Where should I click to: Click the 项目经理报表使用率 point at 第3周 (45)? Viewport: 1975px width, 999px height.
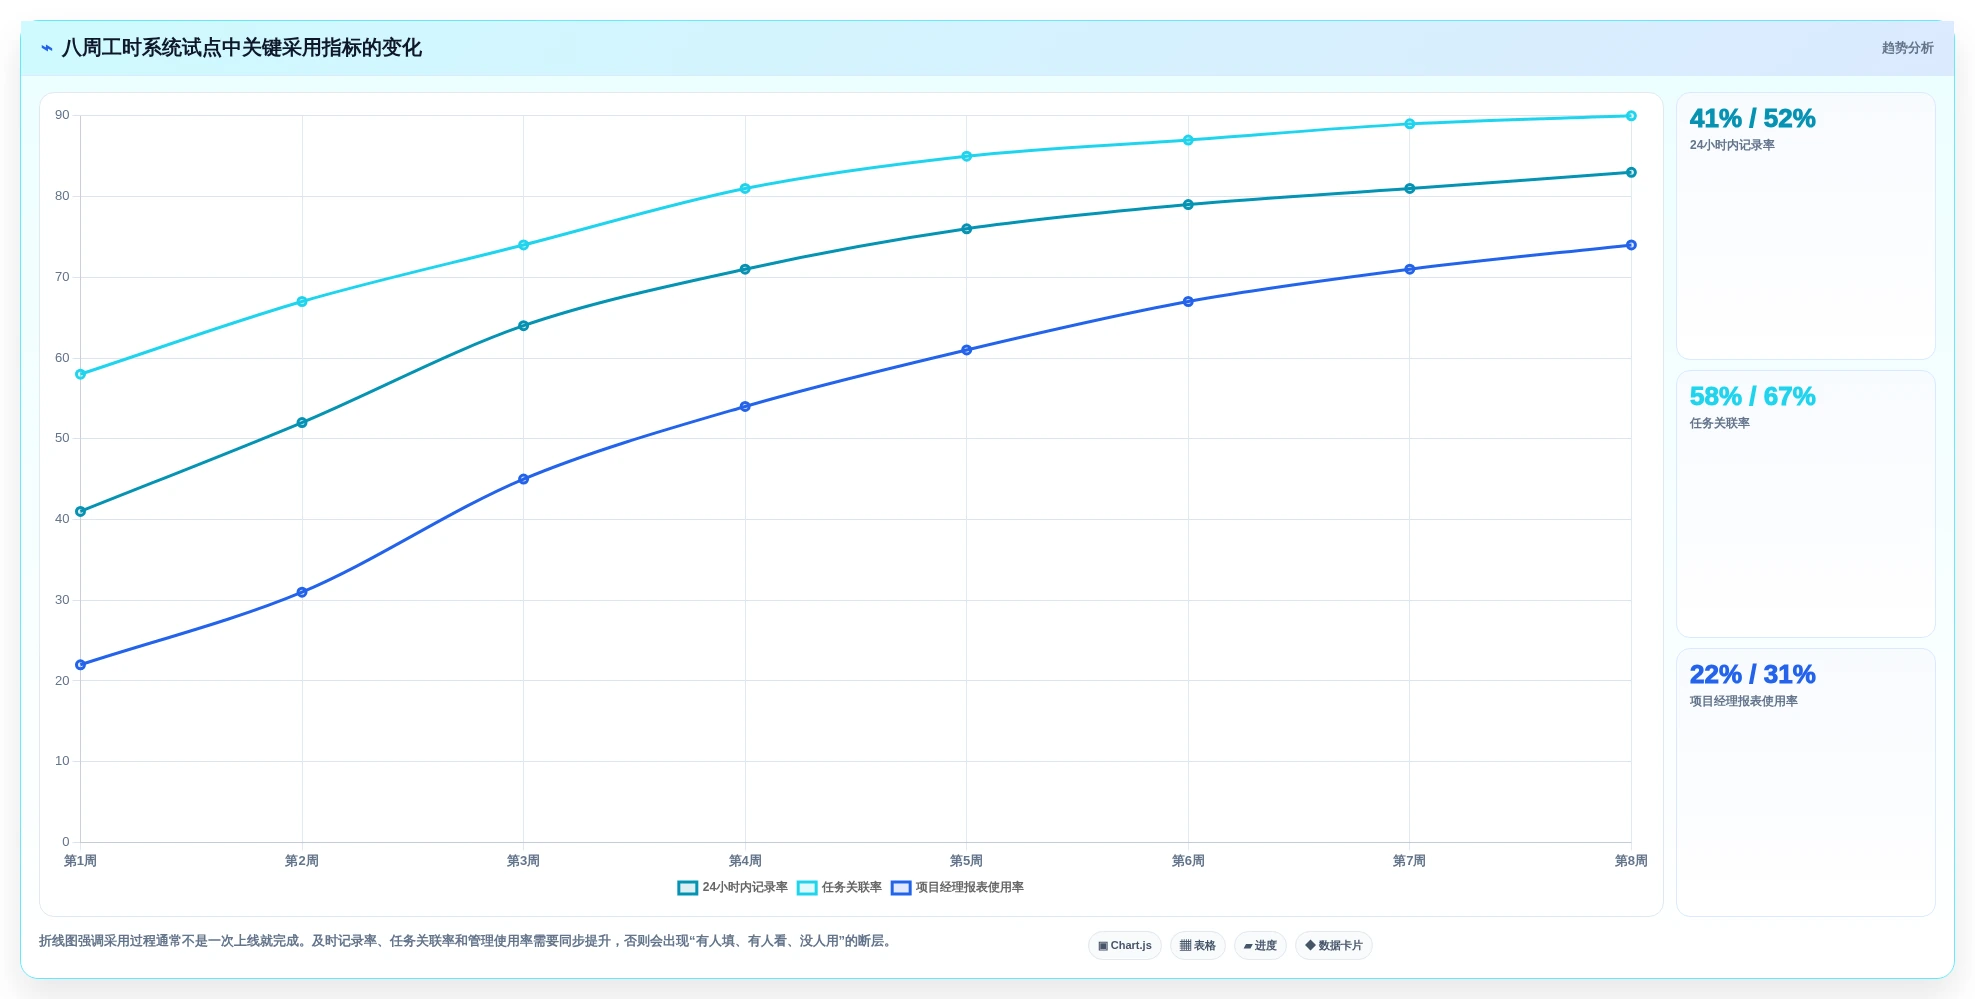(x=524, y=479)
